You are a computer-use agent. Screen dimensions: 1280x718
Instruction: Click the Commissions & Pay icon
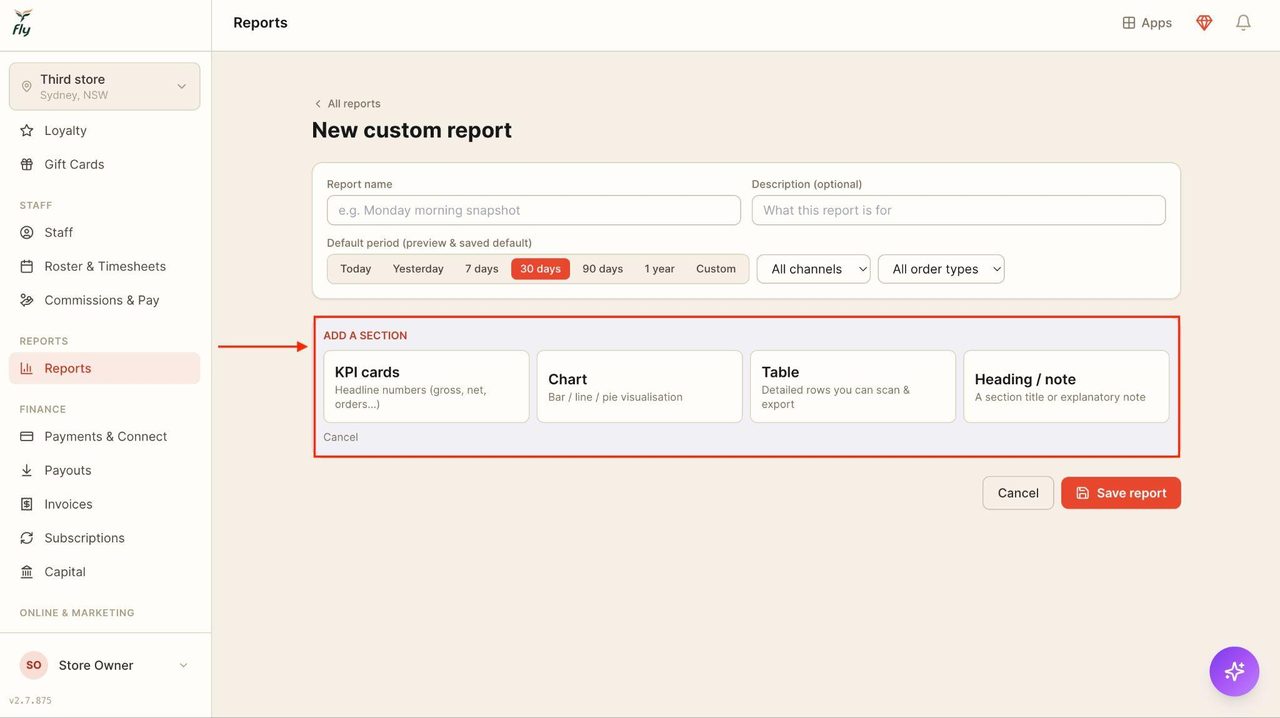pyautogui.click(x=27, y=300)
